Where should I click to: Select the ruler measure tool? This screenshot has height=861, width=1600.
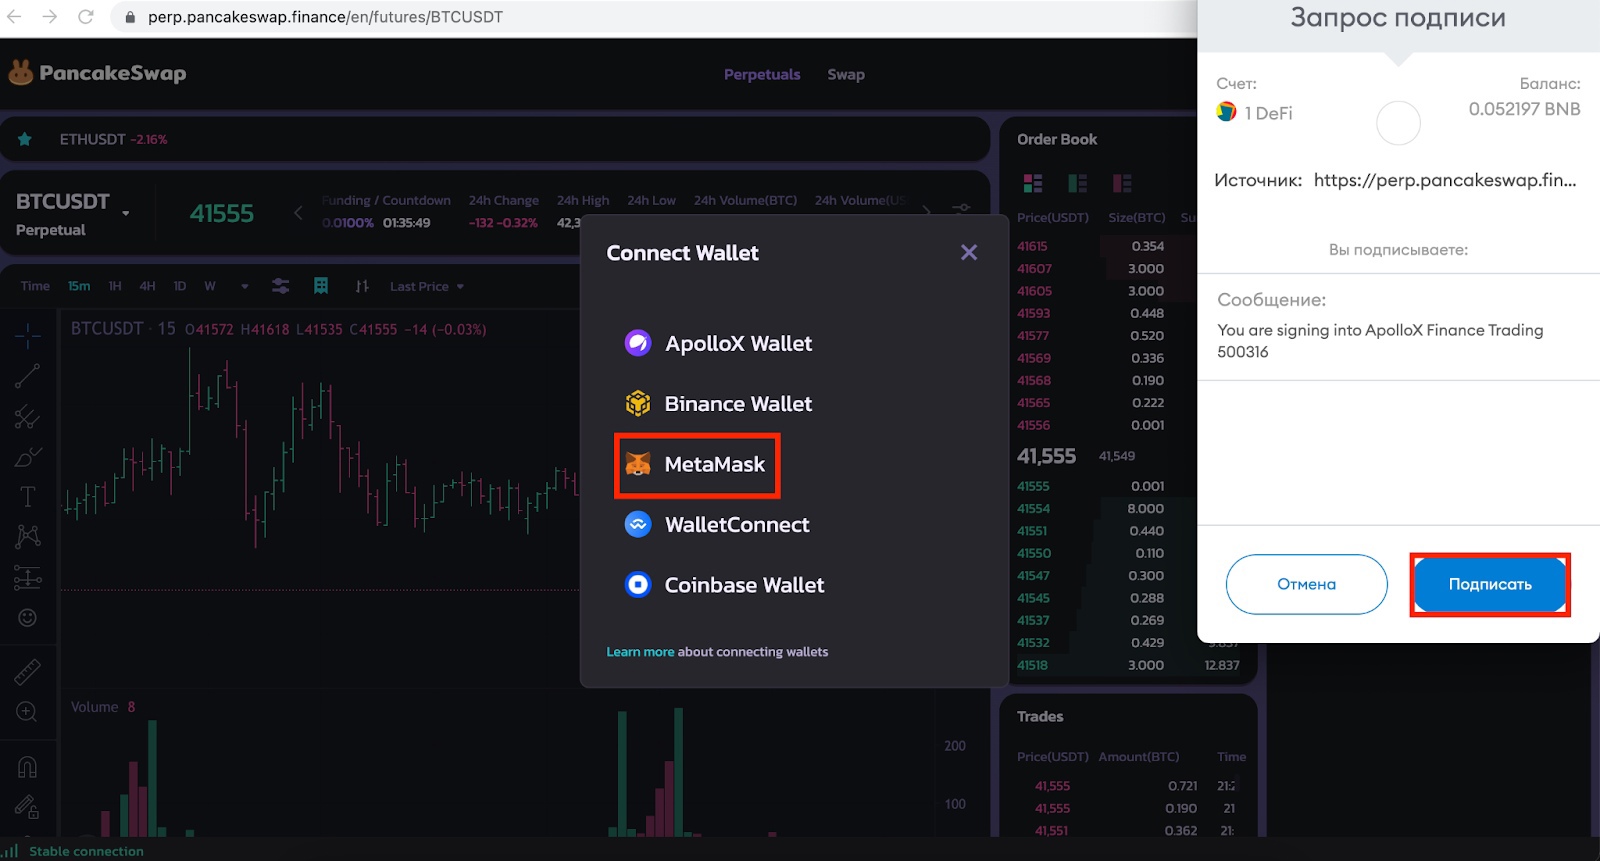pos(27,671)
